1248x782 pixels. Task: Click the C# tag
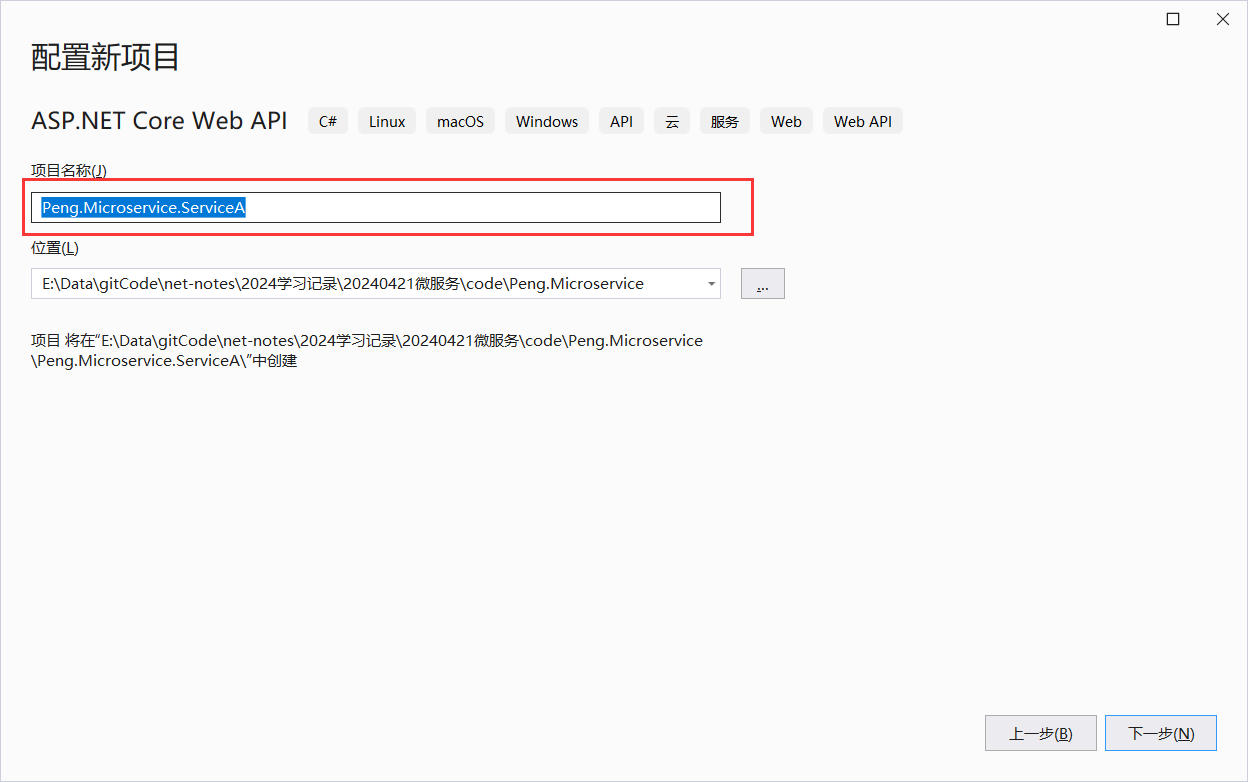[328, 121]
